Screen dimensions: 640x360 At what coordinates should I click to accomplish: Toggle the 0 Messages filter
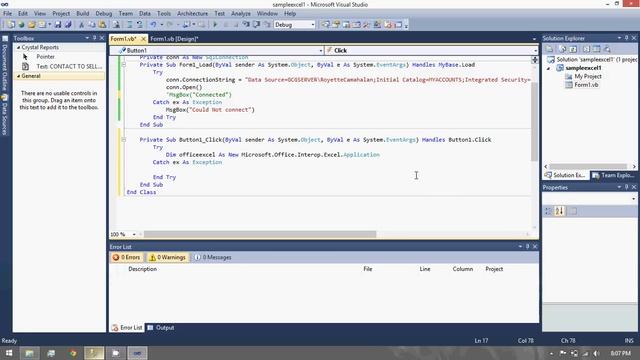pyautogui.click(x=213, y=257)
